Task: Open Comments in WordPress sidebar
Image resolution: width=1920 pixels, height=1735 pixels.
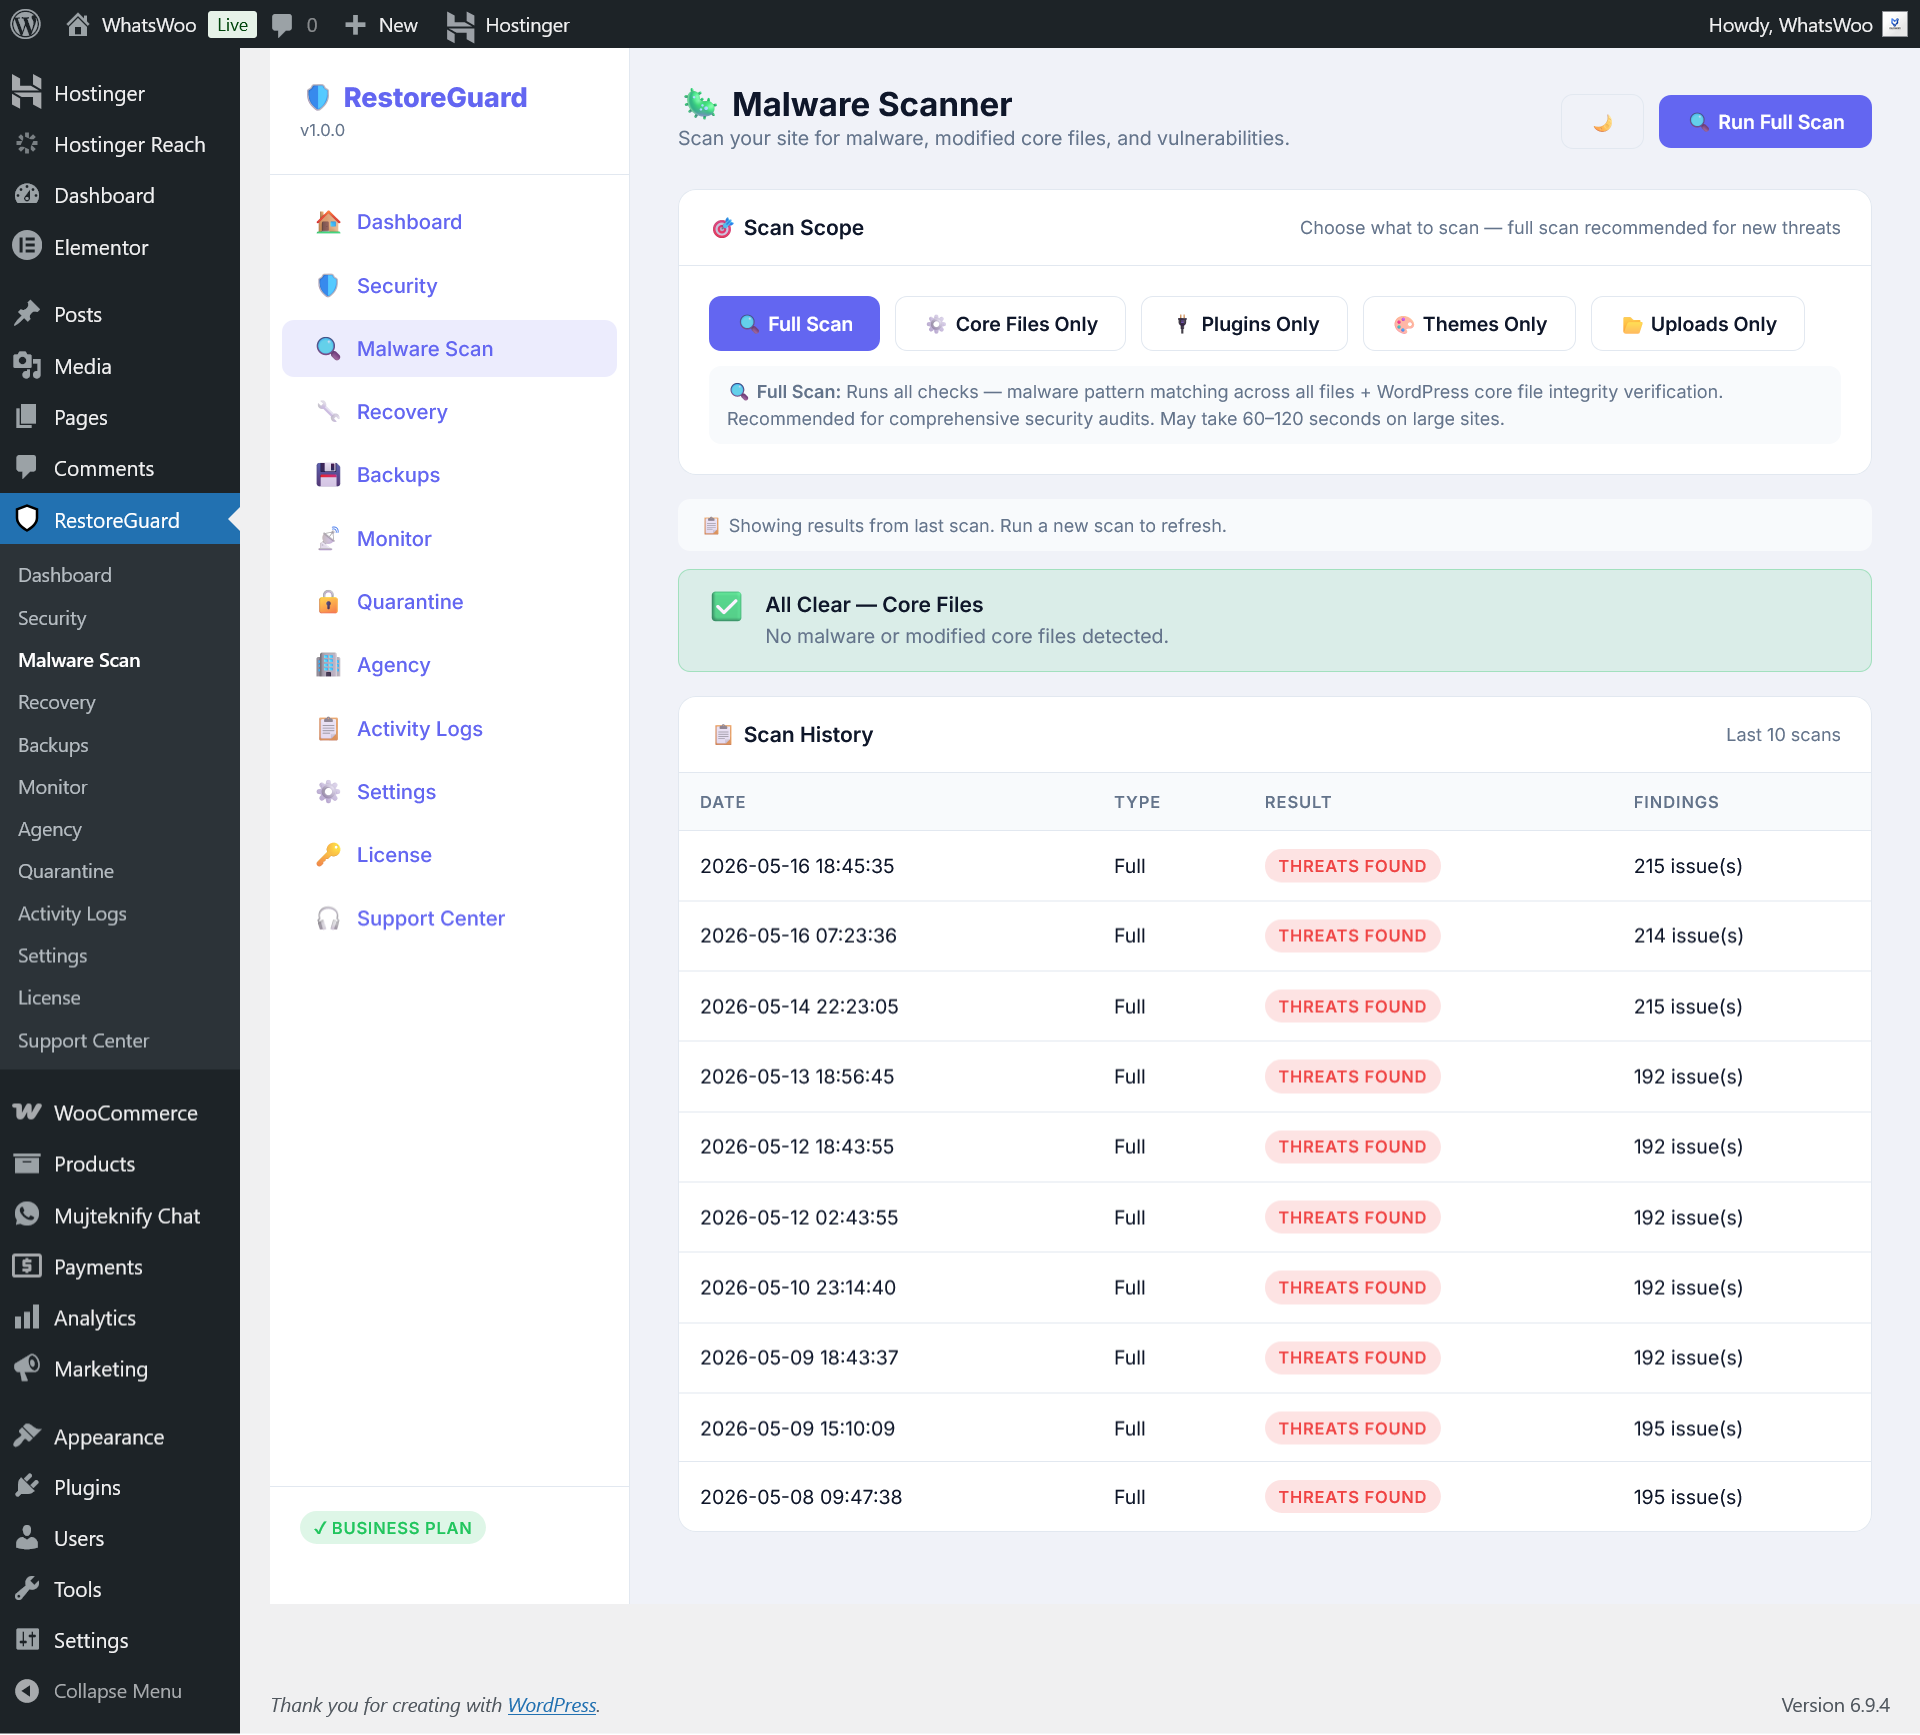Action: coord(120,468)
